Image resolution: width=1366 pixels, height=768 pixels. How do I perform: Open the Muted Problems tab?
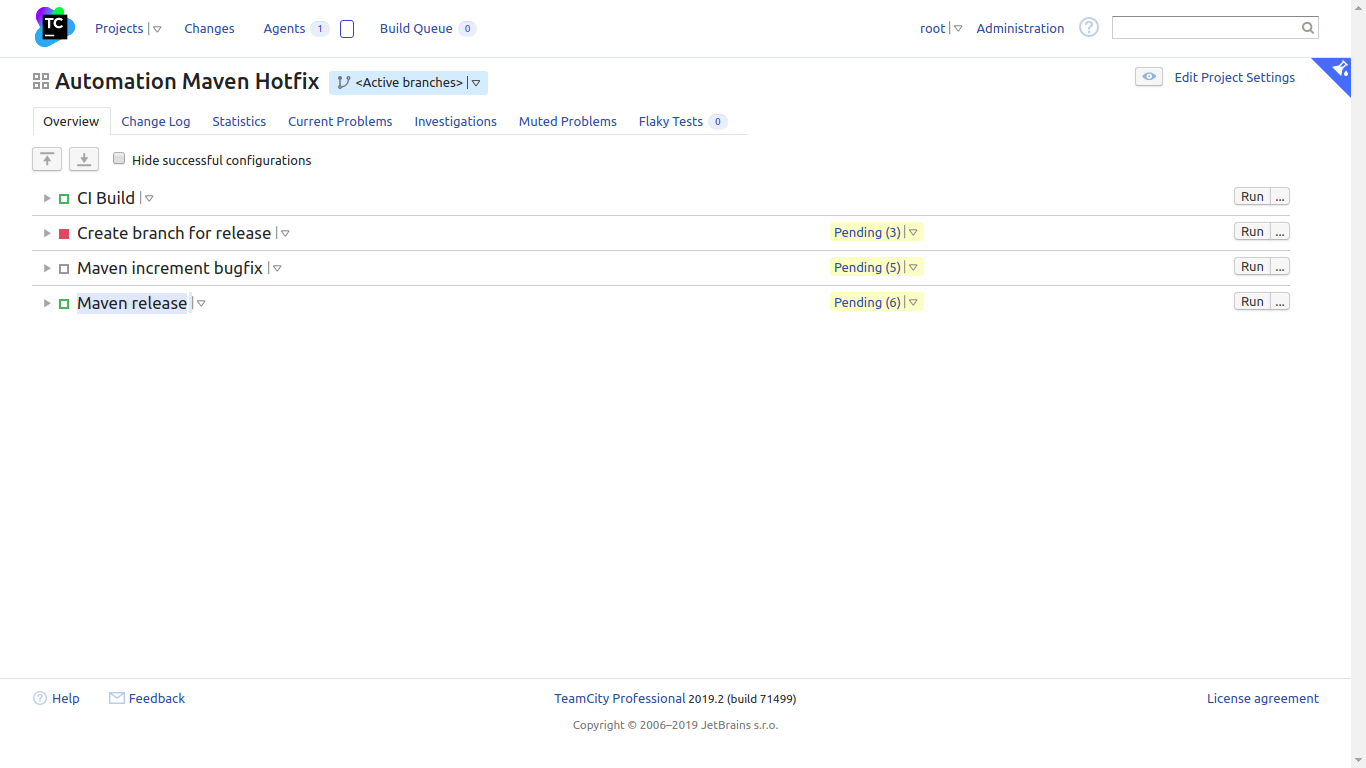(568, 121)
